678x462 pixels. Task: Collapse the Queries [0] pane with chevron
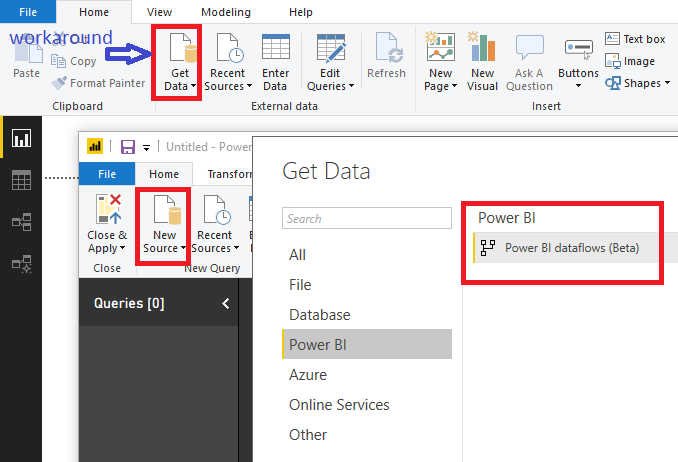coord(226,304)
